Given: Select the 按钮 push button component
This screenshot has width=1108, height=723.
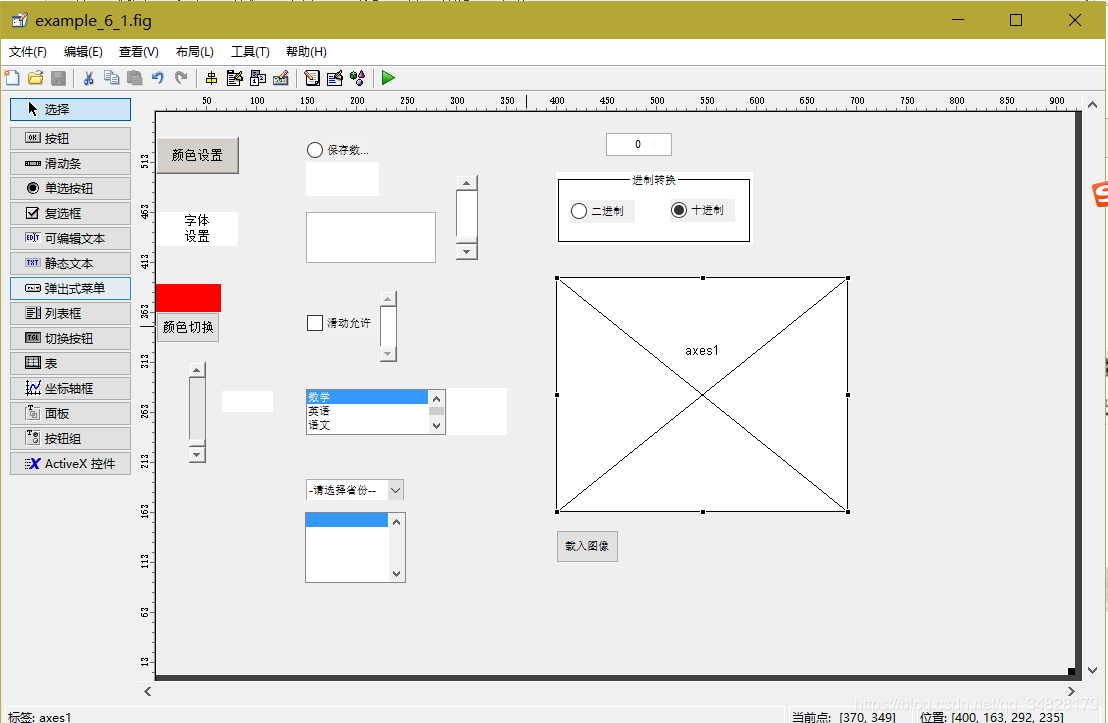Looking at the screenshot, I should pos(71,139).
